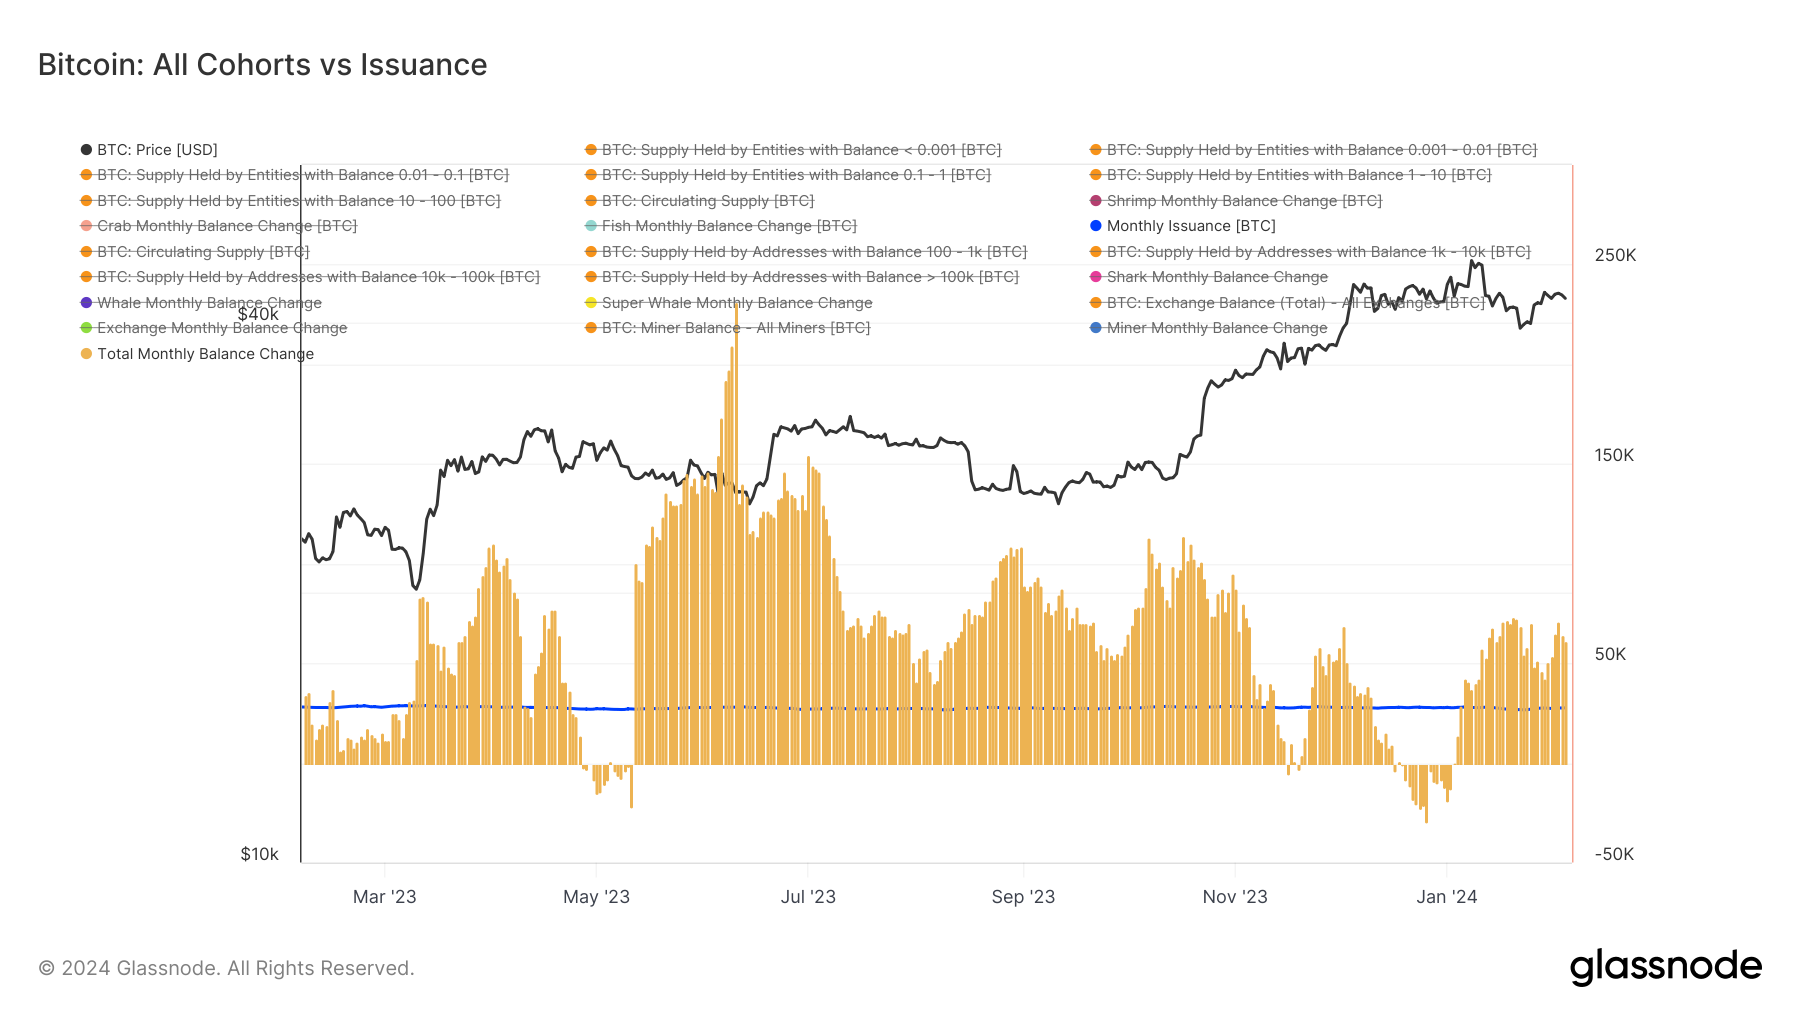Enable the Crab Monthly Balance Change label

227,226
